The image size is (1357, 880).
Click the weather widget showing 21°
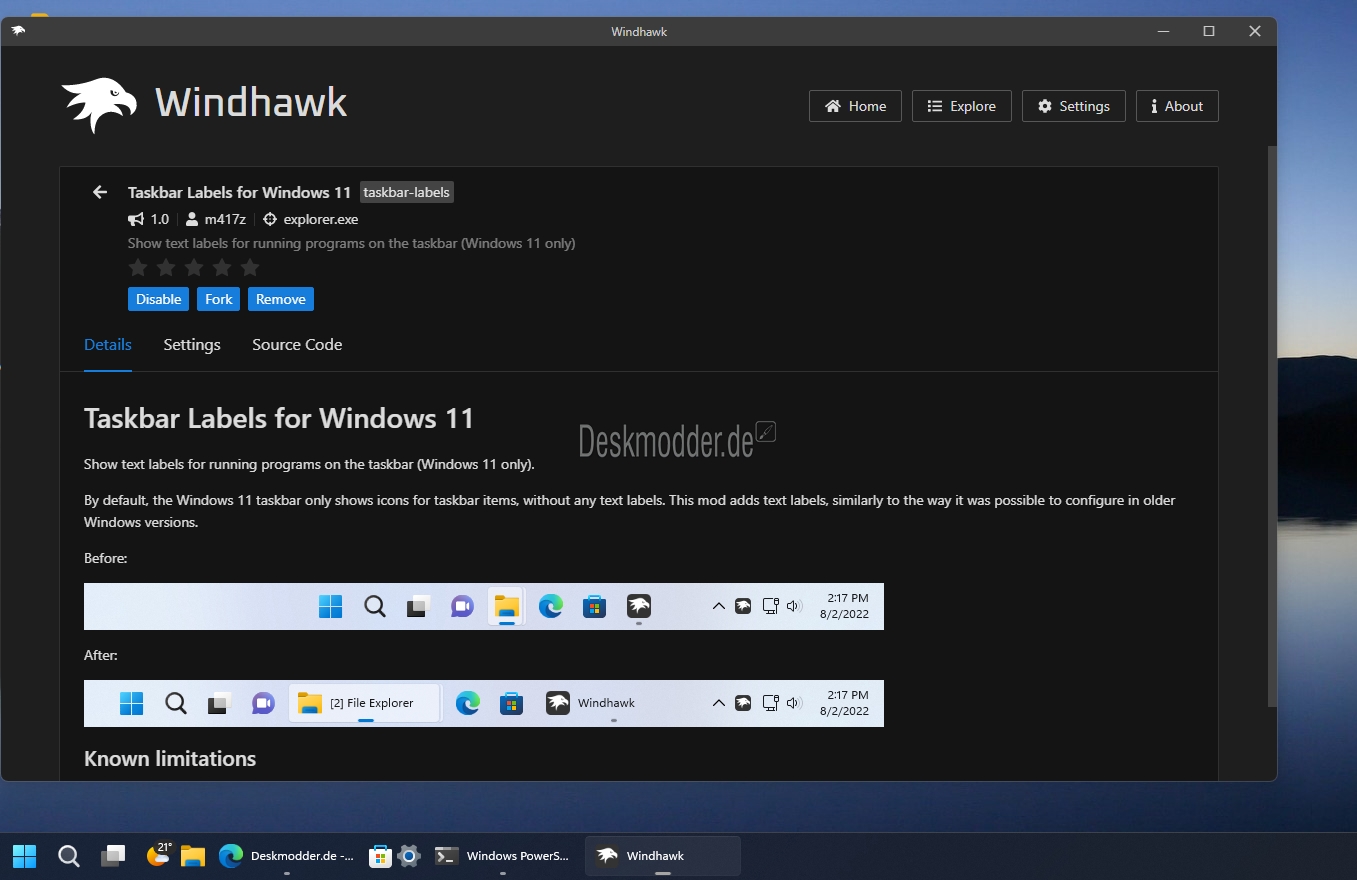click(x=159, y=854)
